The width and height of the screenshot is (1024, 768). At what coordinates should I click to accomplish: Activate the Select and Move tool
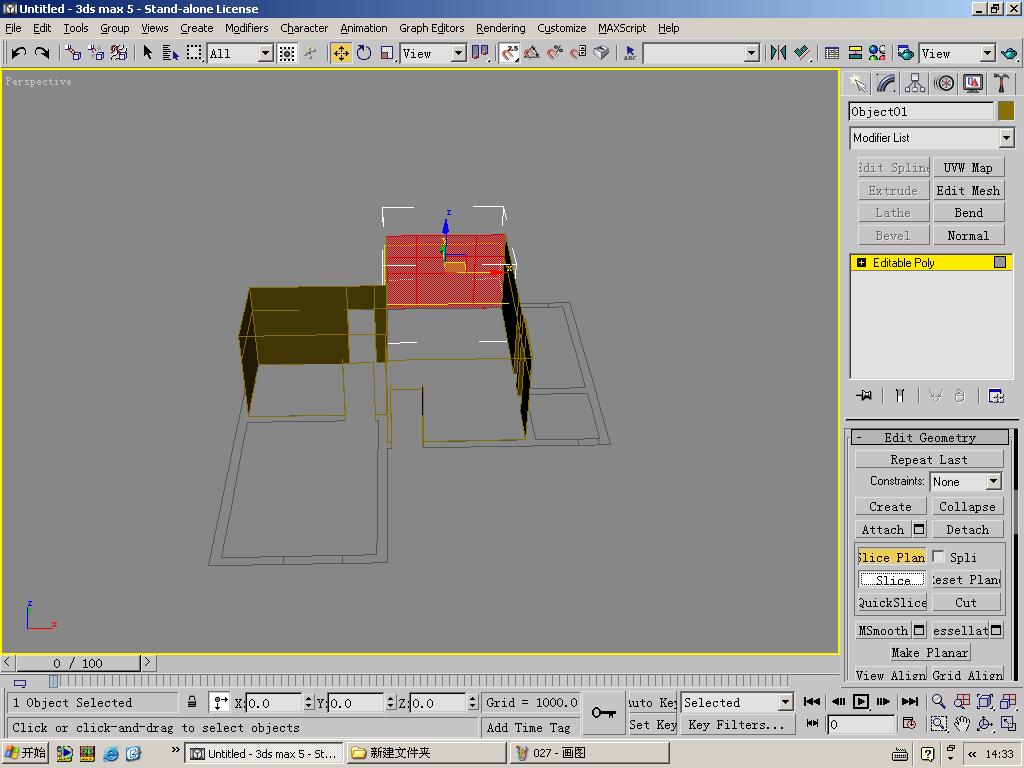341,53
